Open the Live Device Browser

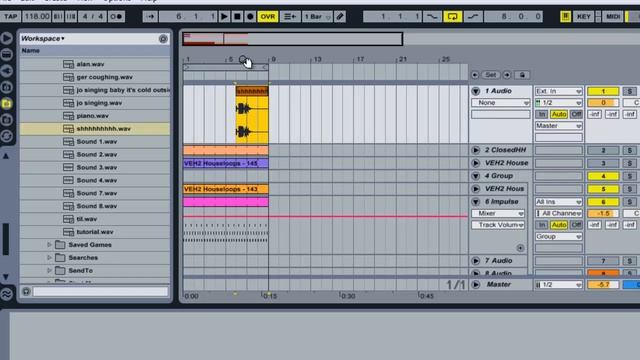point(7,54)
